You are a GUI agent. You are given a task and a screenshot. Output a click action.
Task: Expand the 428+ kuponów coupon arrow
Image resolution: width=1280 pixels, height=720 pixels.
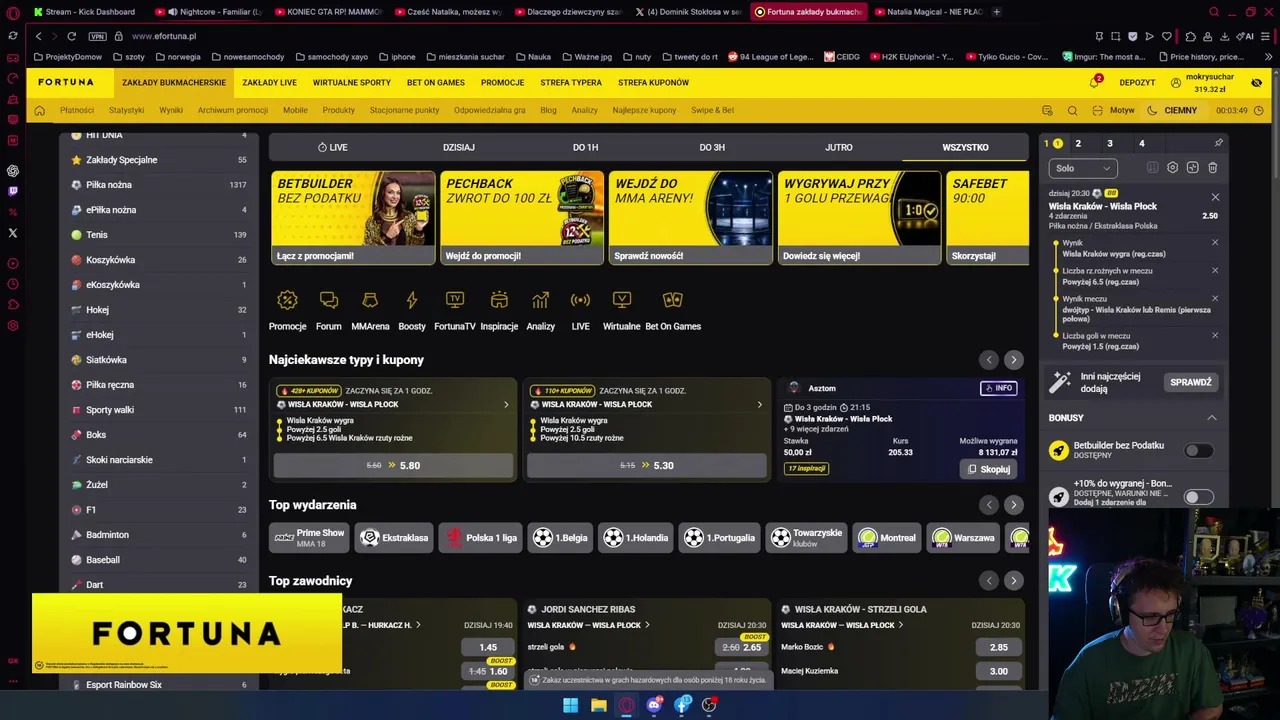point(506,405)
